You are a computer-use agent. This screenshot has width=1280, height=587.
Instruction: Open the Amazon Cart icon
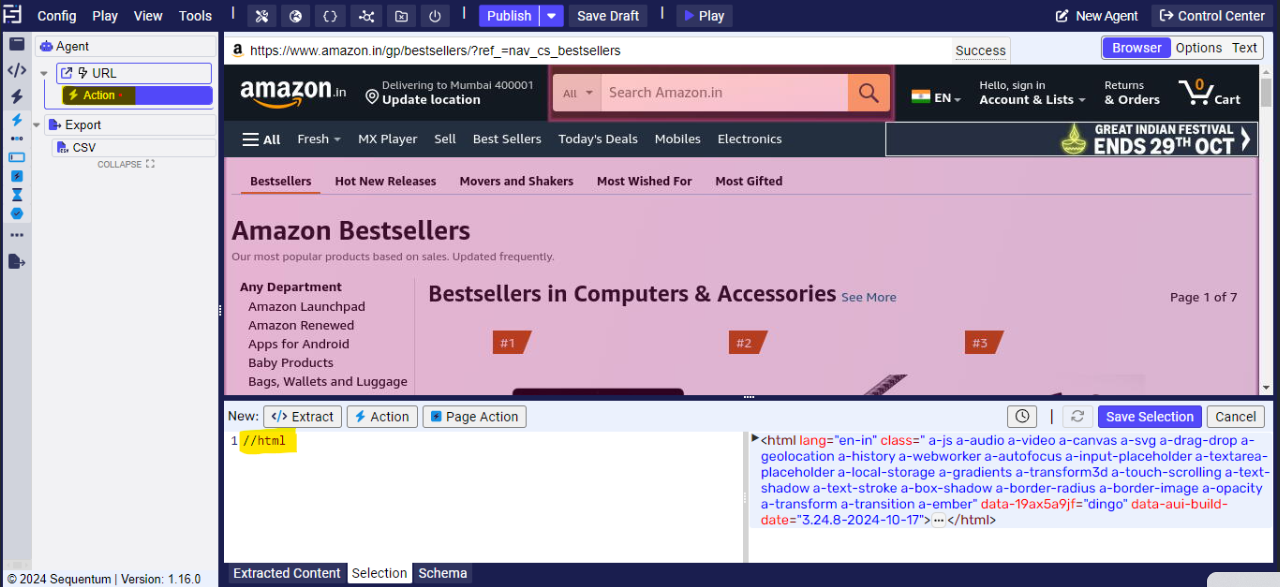pos(1210,92)
